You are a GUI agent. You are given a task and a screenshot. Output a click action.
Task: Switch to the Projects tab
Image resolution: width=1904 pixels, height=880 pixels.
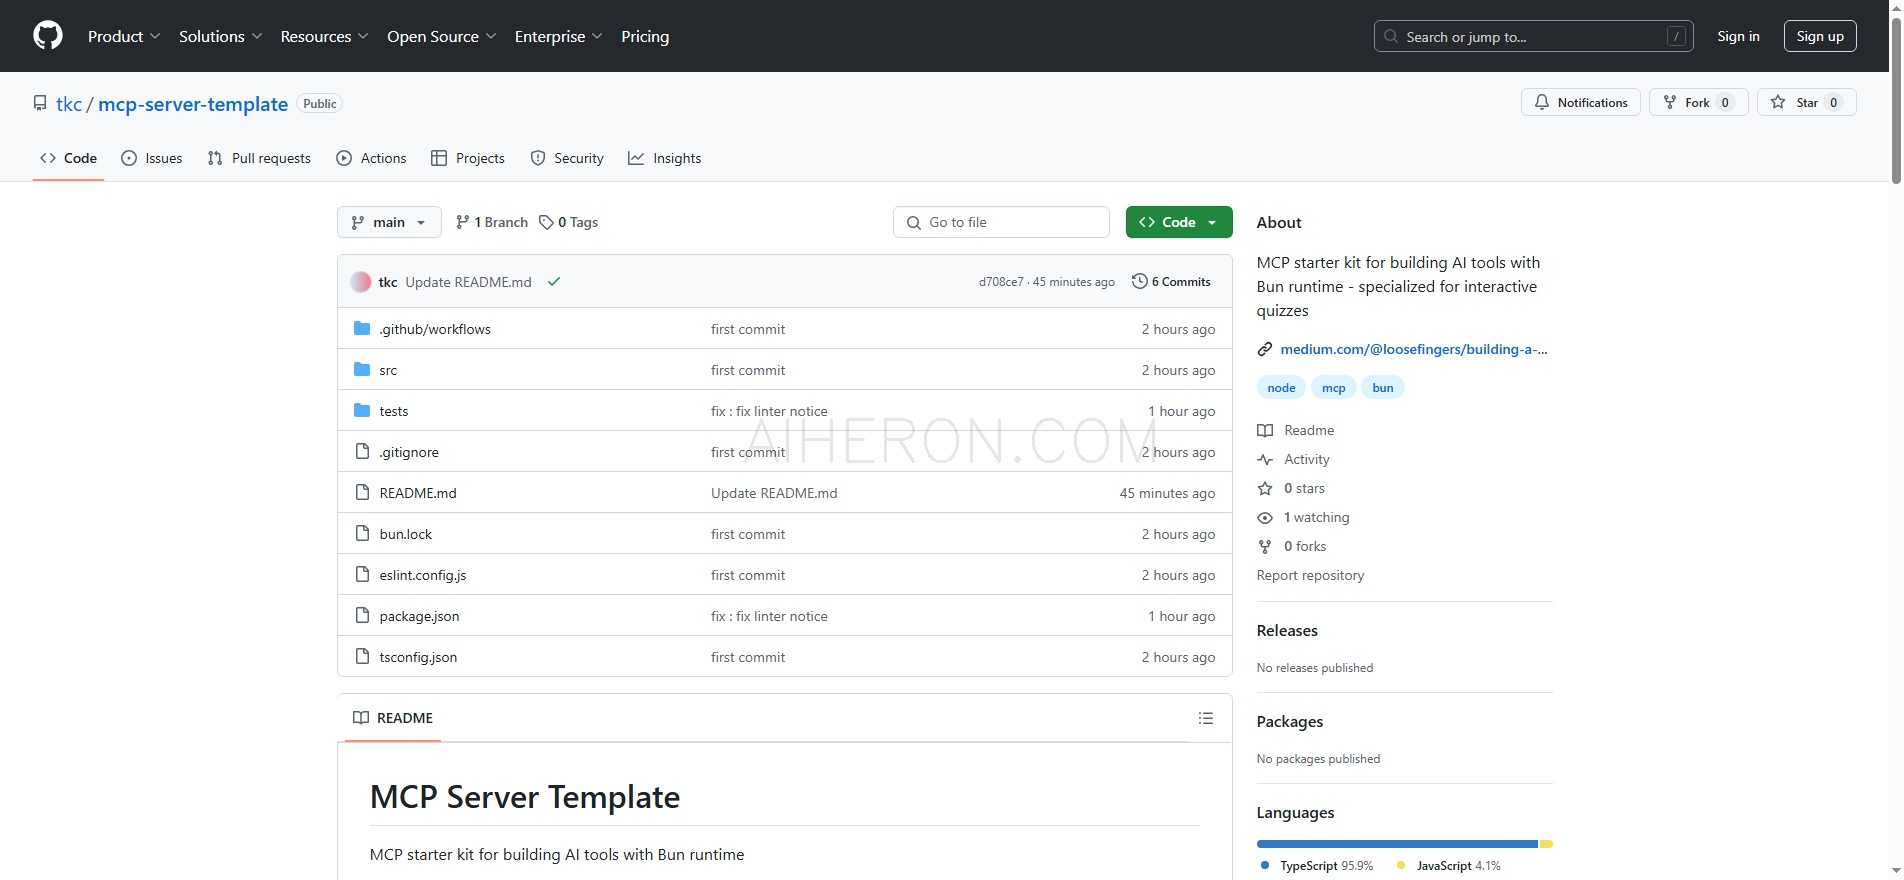tap(468, 158)
